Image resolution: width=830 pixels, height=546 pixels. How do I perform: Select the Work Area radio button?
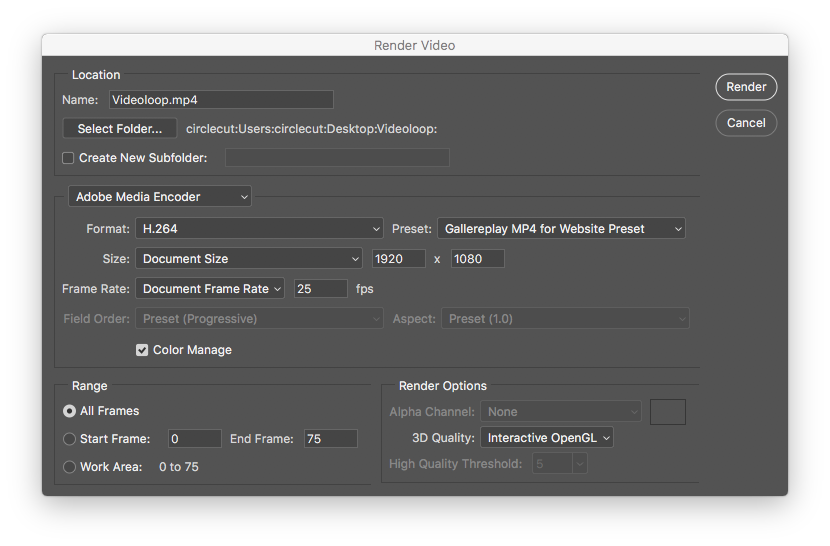coord(69,467)
